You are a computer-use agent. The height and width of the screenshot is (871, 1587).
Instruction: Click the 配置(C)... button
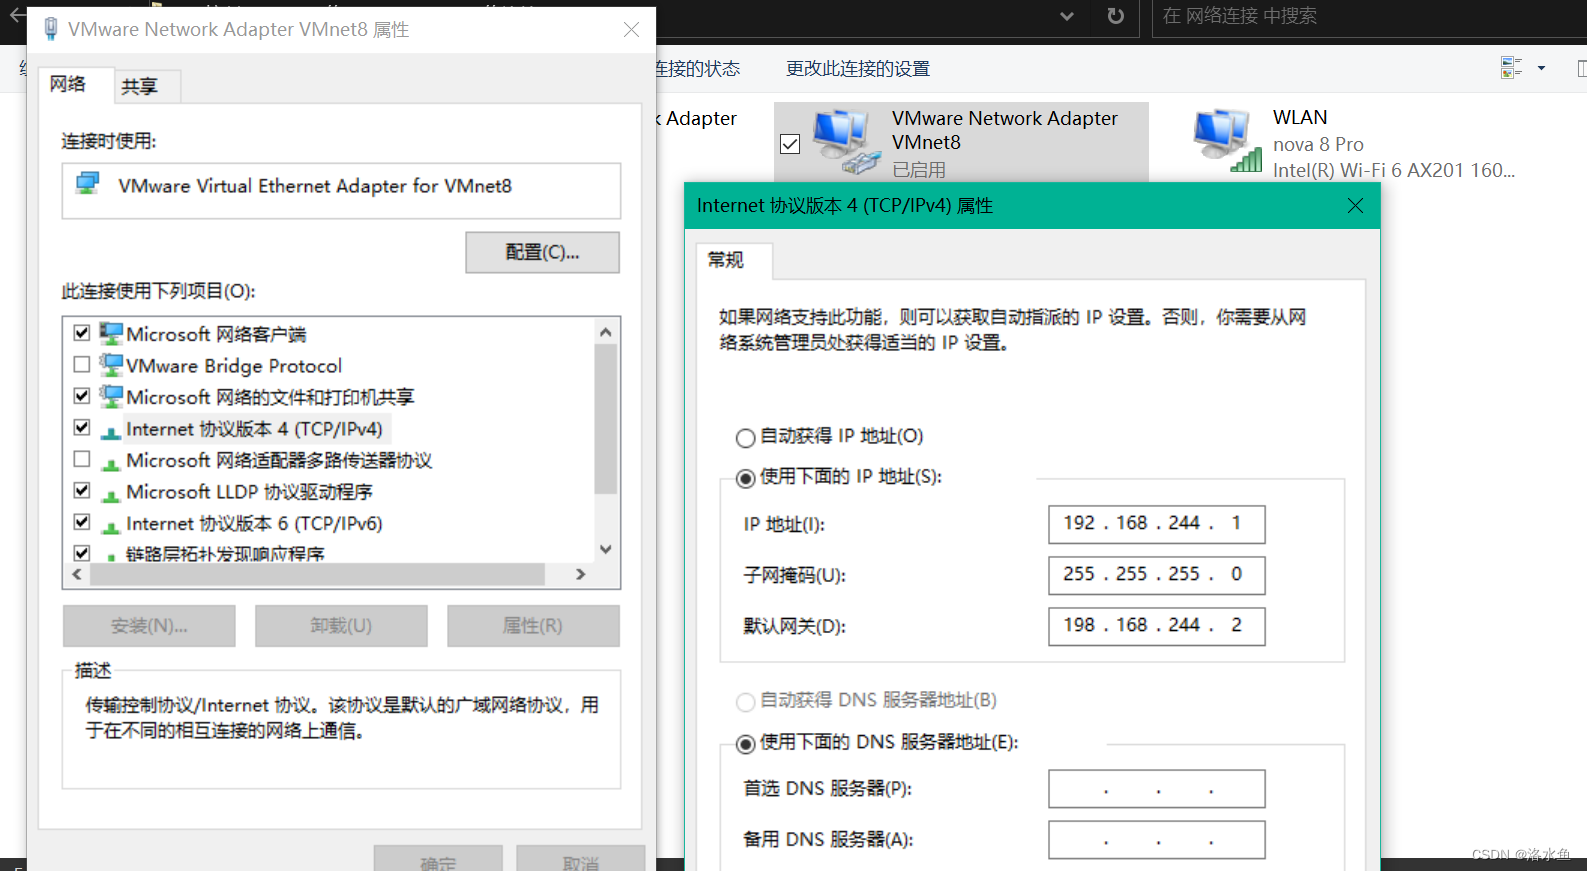coord(542,253)
